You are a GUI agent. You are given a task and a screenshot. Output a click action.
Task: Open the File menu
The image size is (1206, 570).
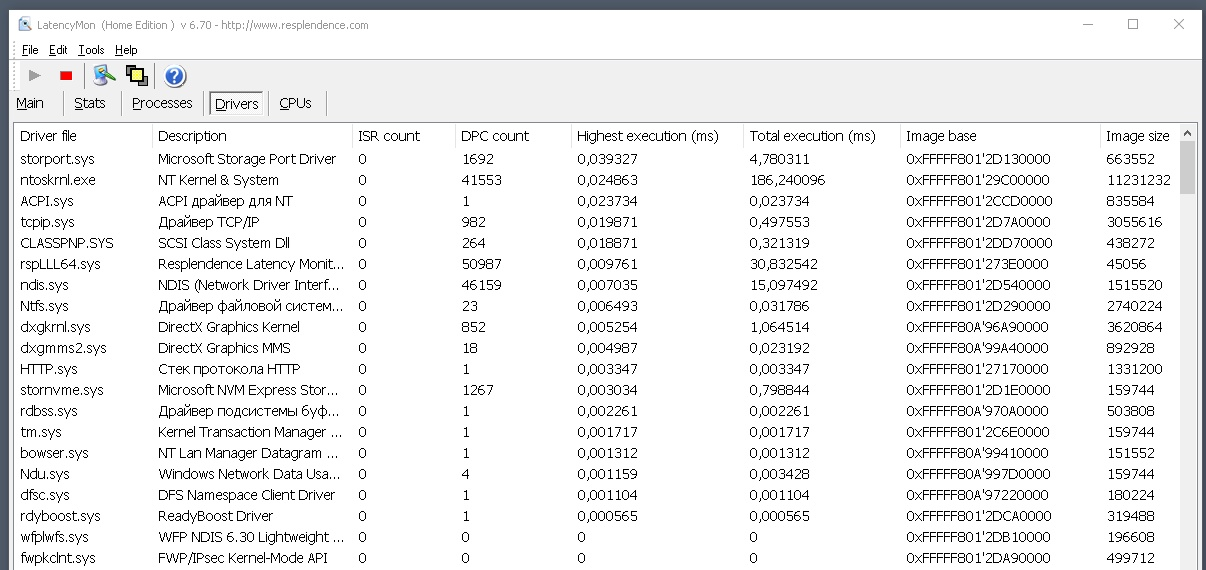tap(30, 50)
